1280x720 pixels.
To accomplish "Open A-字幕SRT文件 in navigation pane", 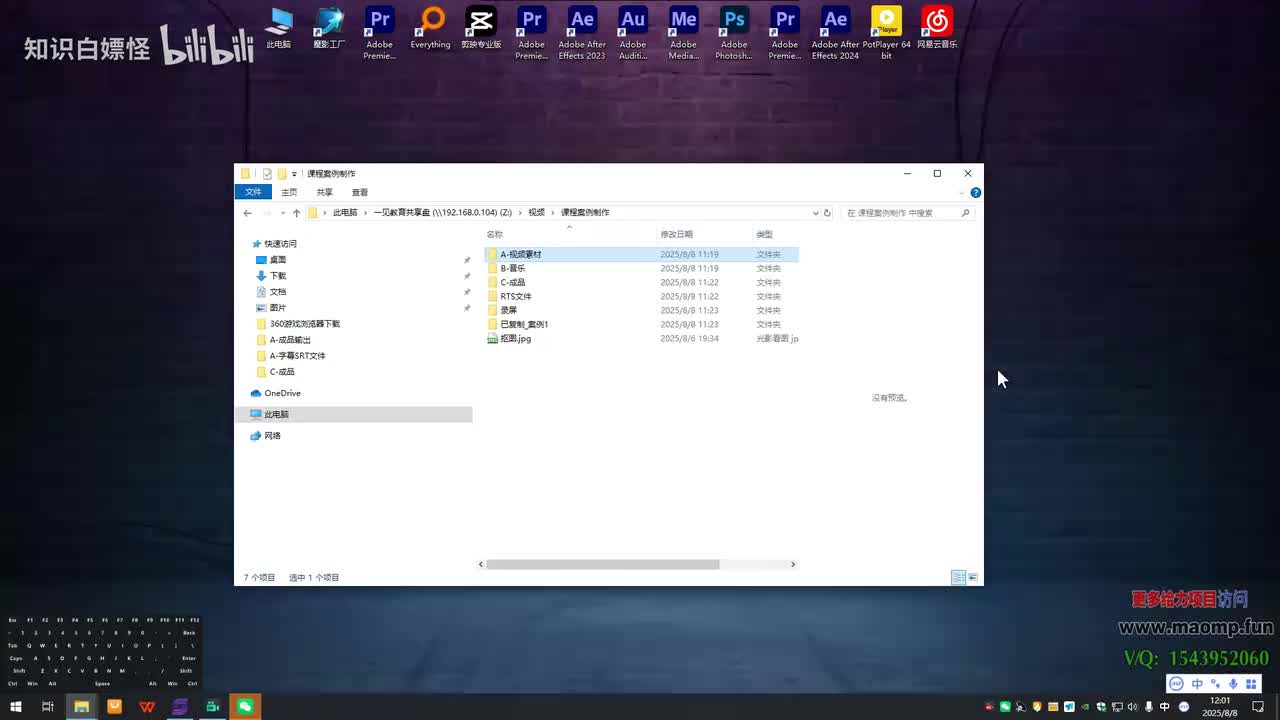I will 297,356.
